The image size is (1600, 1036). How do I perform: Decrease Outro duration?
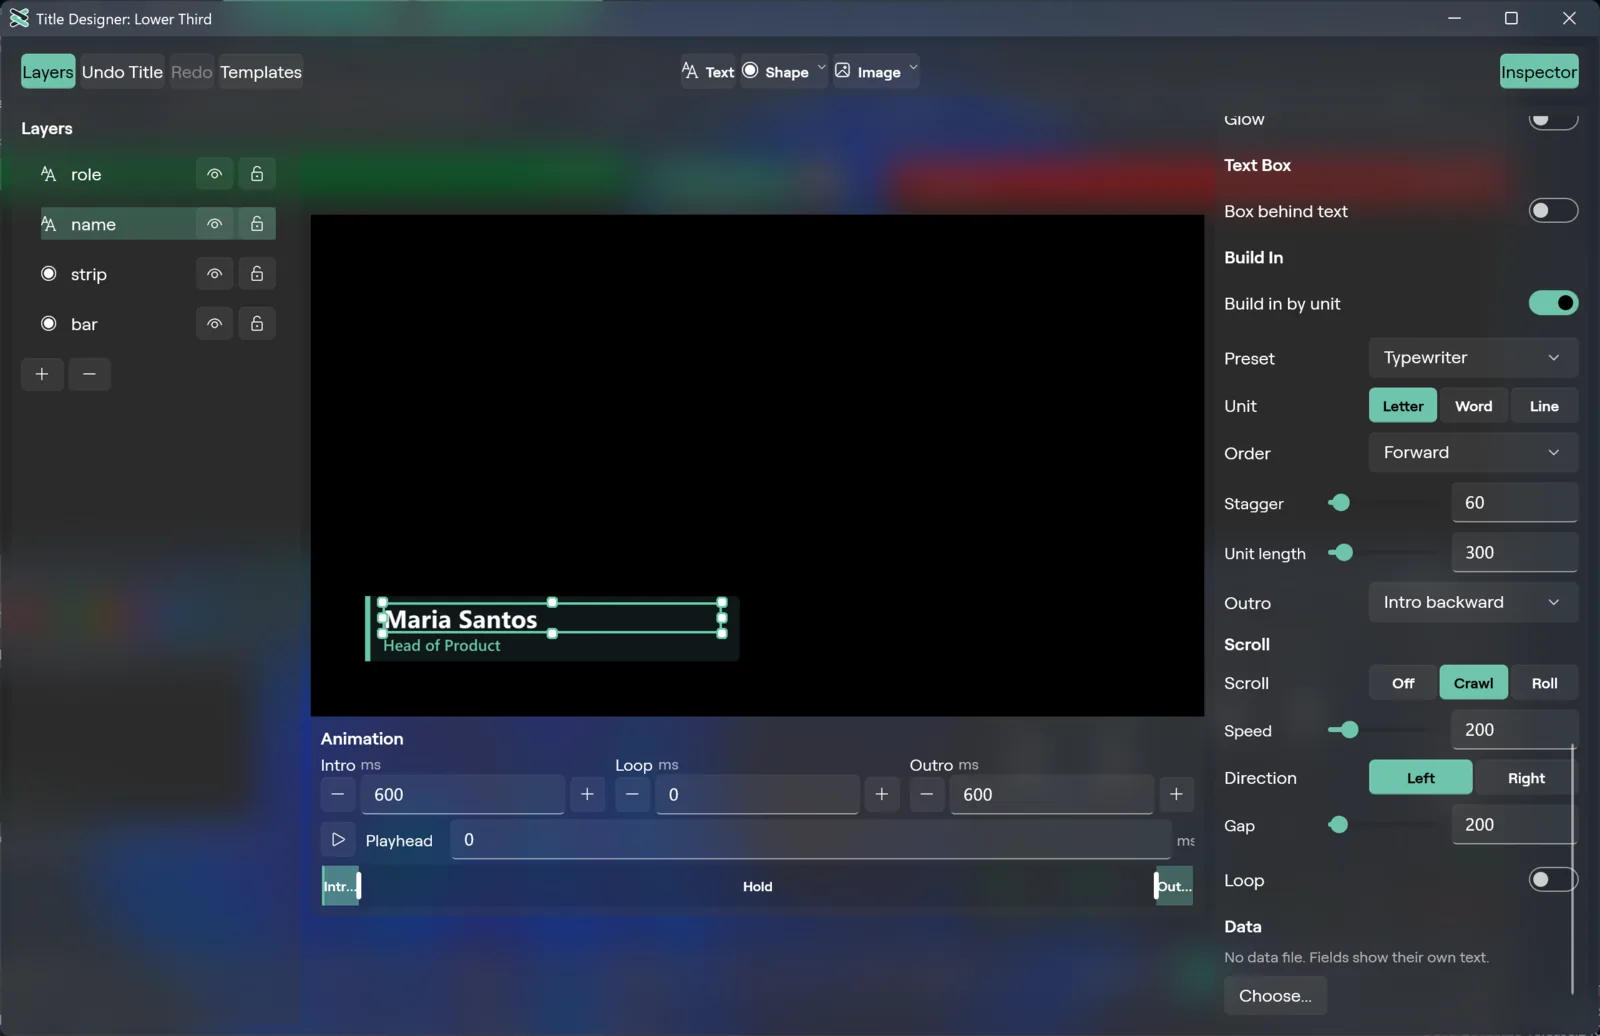pos(927,795)
